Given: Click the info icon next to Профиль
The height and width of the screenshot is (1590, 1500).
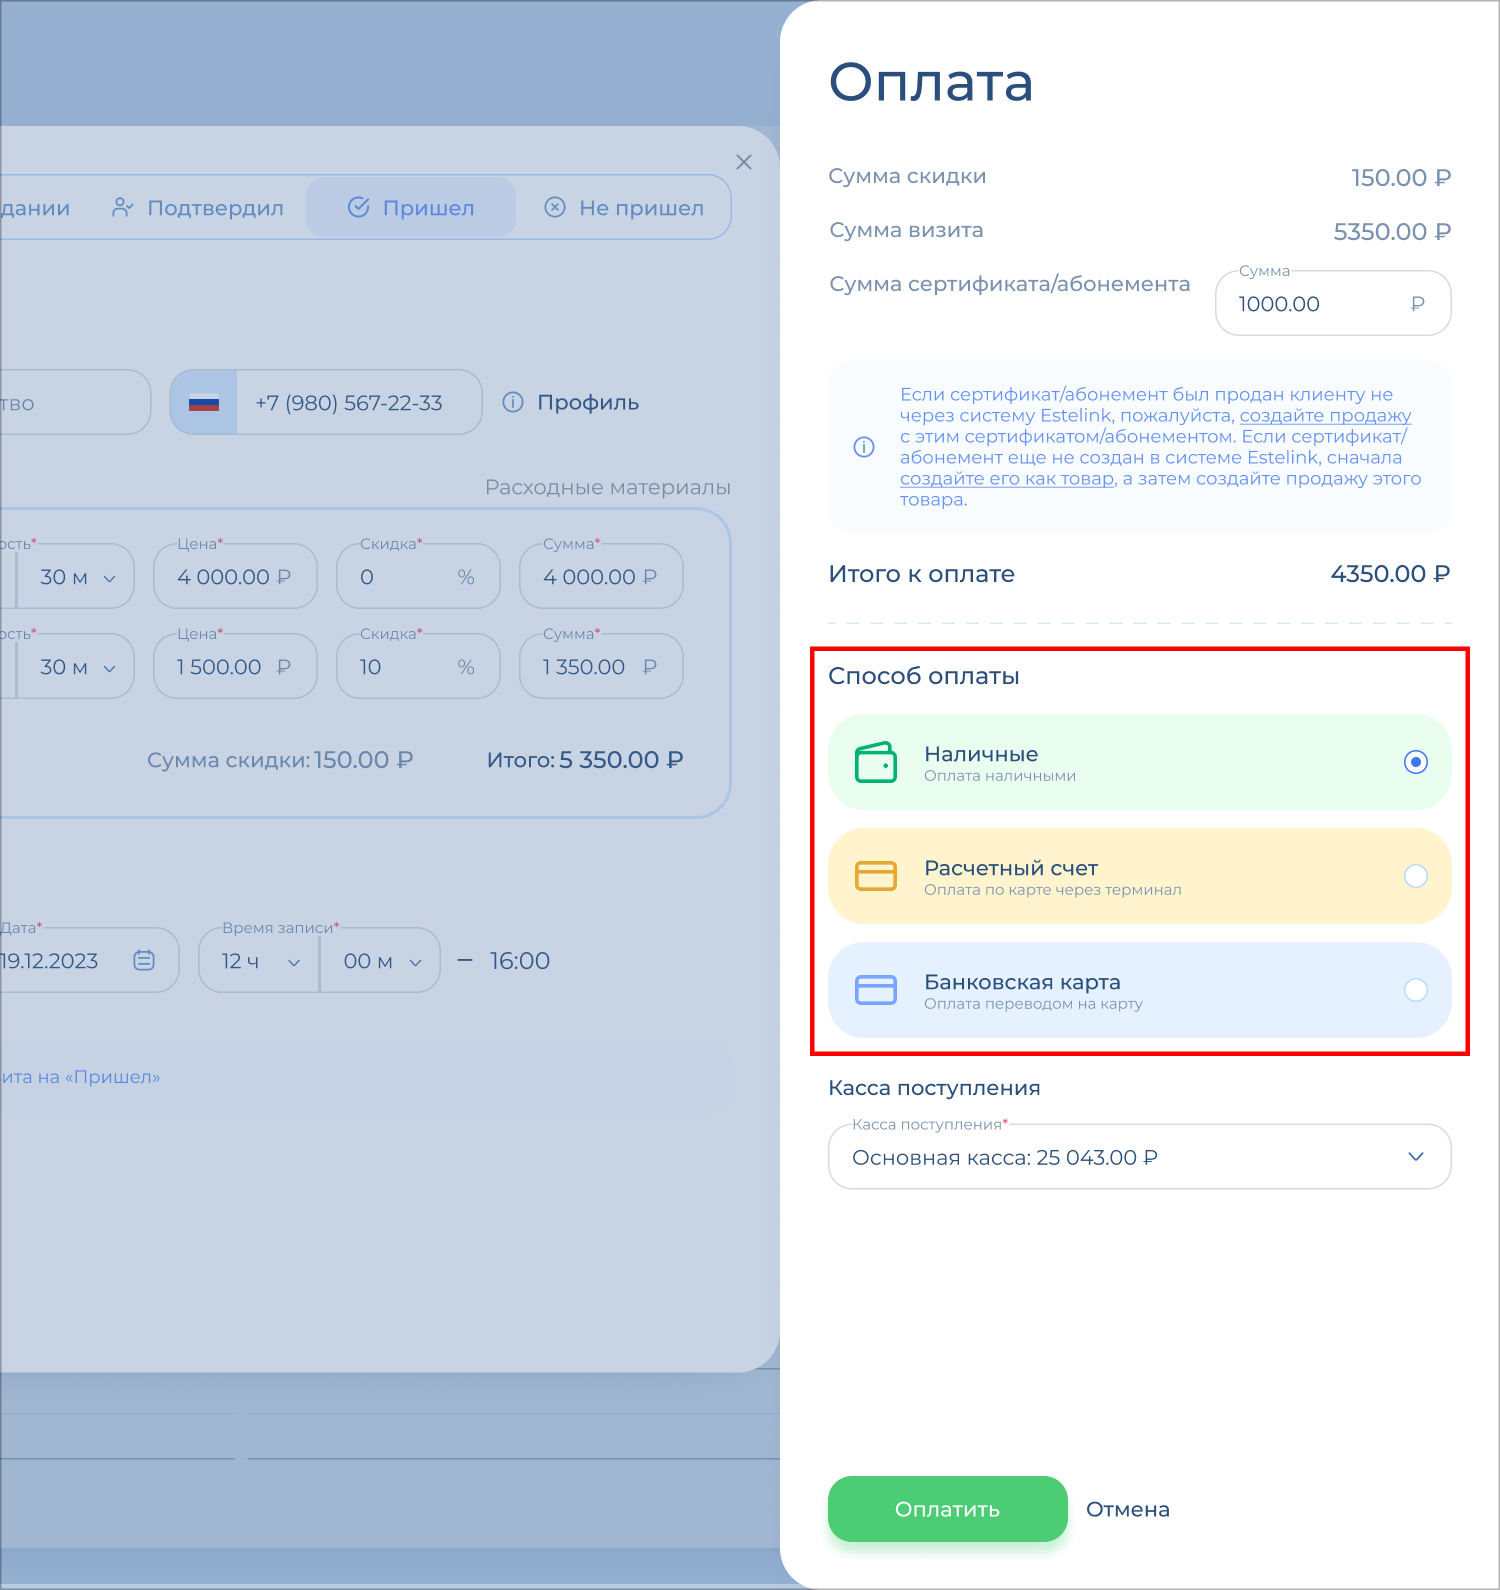Looking at the screenshot, I should pyautogui.click(x=513, y=402).
